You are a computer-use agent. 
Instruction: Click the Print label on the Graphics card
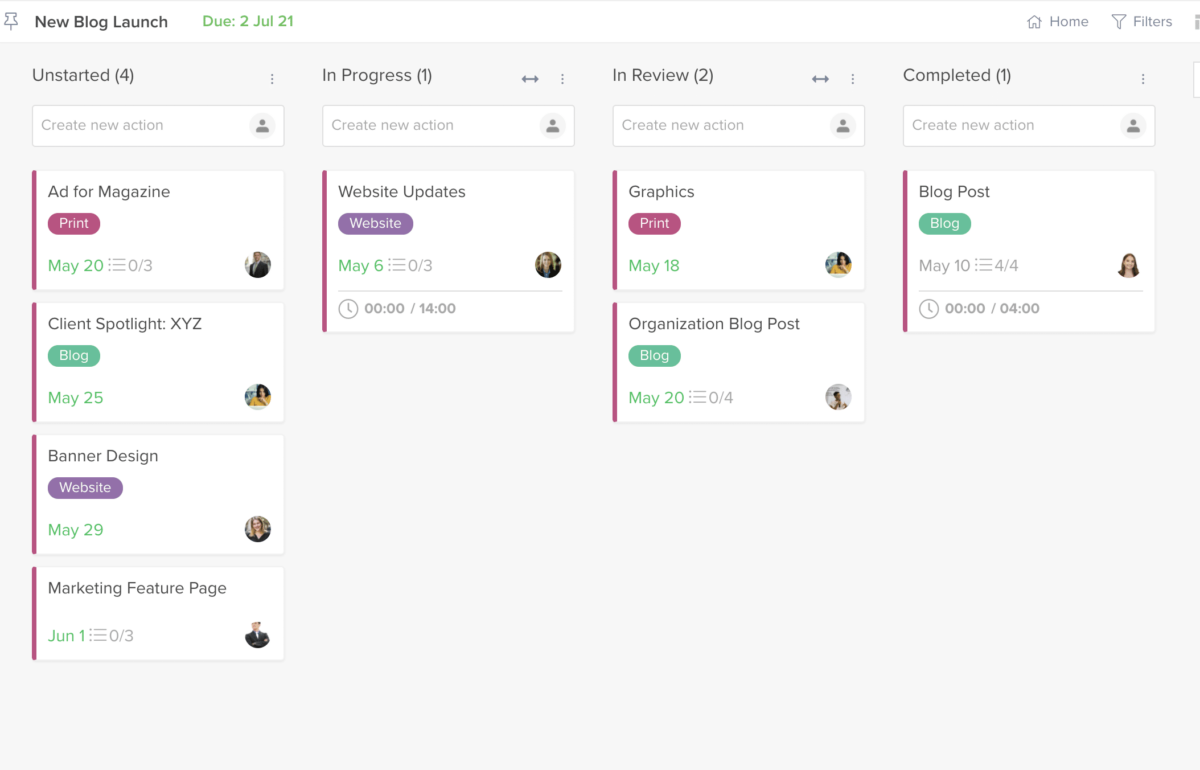point(654,223)
